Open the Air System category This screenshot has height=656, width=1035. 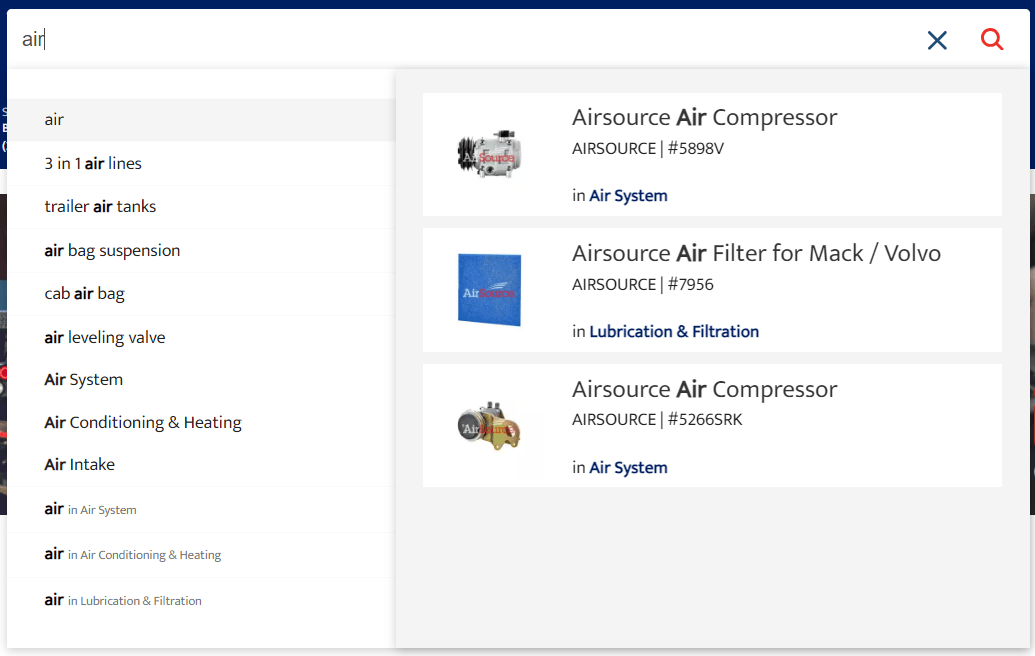(x=82, y=379)
